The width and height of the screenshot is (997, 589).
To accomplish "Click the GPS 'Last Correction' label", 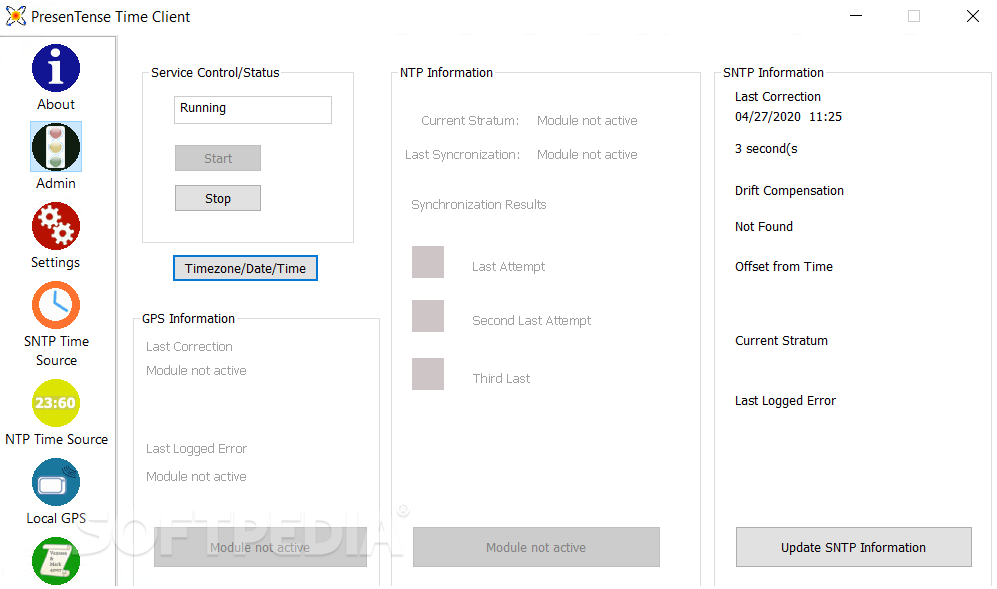I will click(x=189, y=347).
